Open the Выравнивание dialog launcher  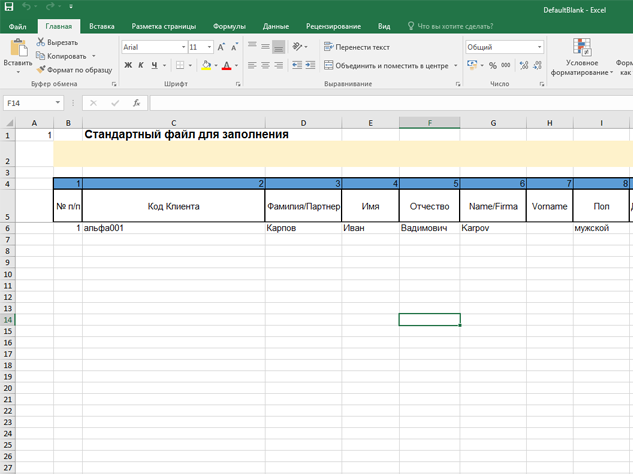[458, 84]
